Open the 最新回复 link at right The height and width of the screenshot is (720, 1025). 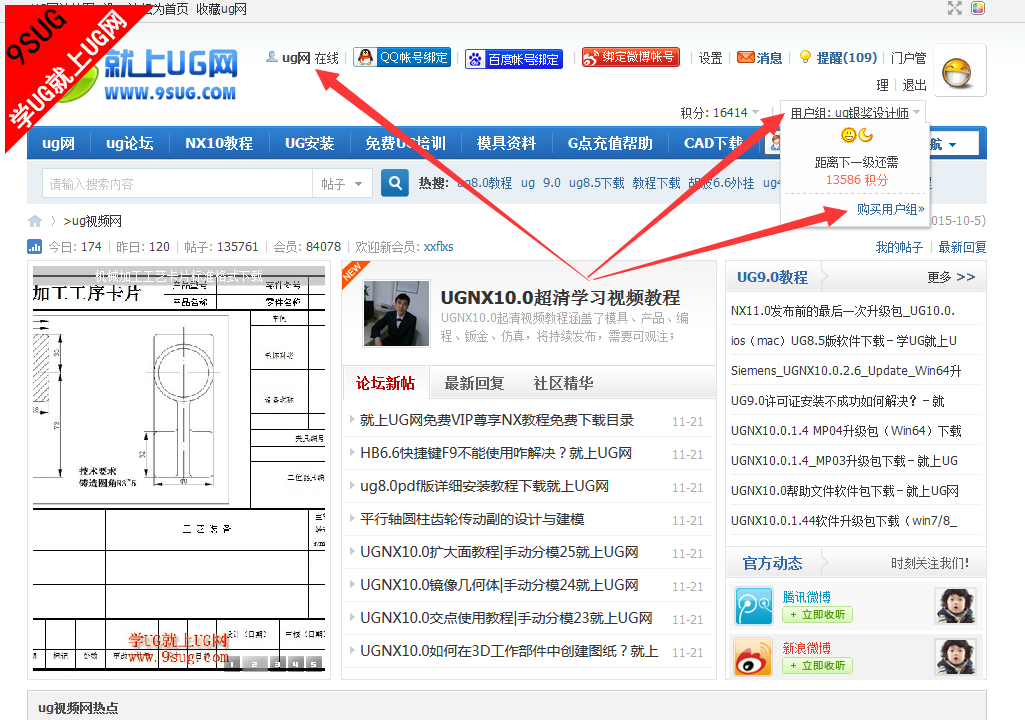coord(962,247)
